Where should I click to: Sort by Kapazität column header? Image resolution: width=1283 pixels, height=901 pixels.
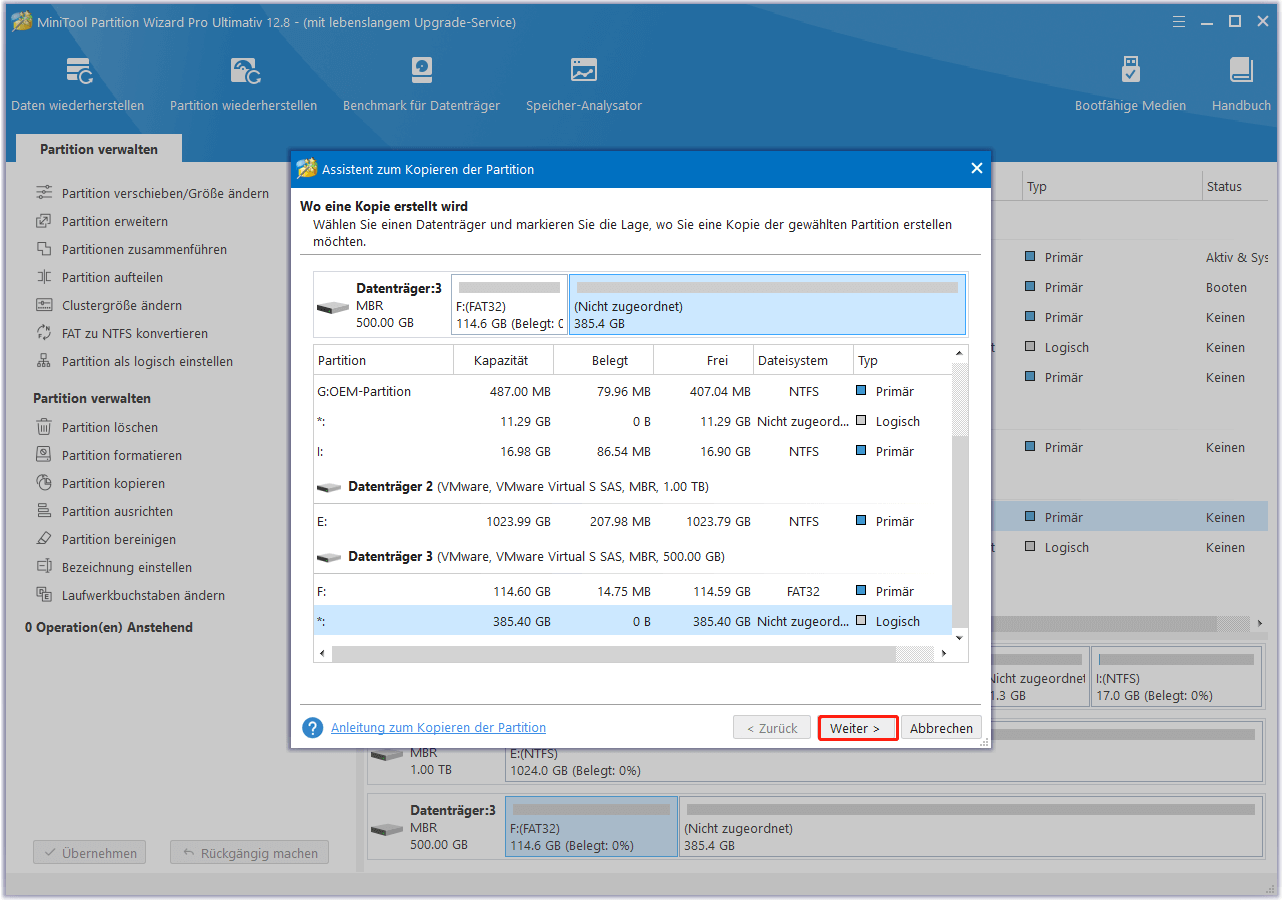pos(503,360)
